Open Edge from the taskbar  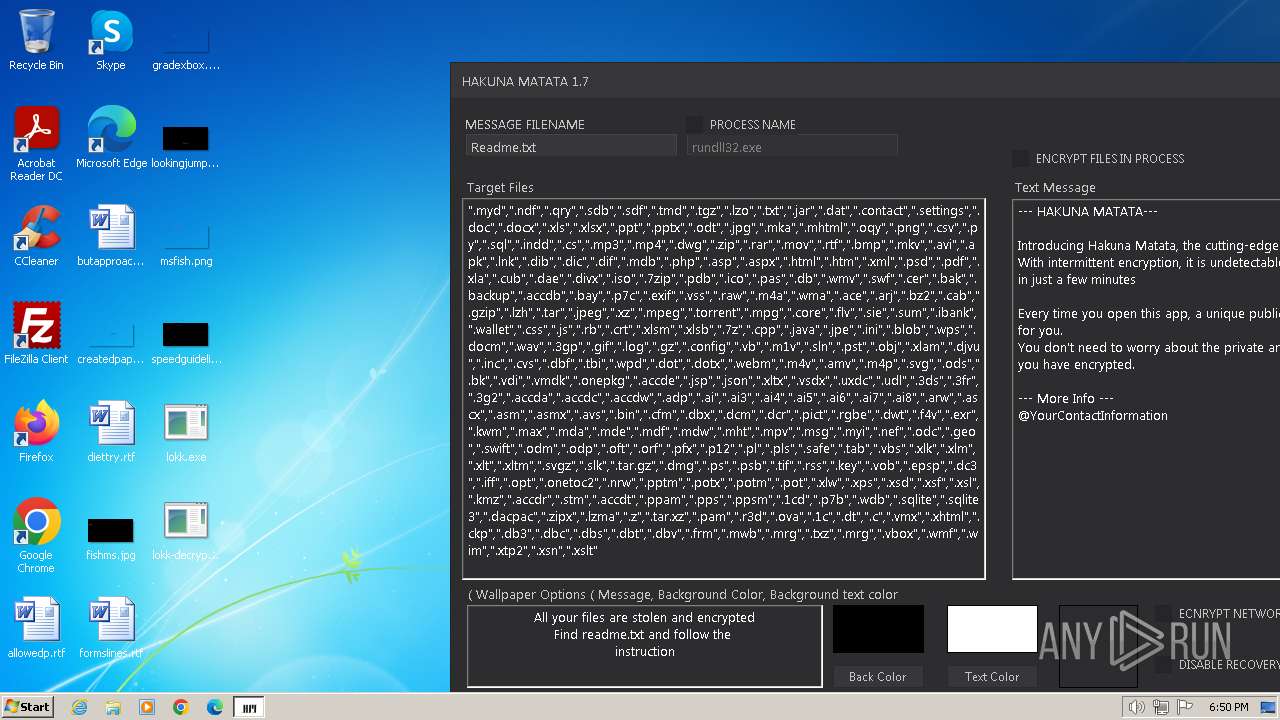point(215,707)
